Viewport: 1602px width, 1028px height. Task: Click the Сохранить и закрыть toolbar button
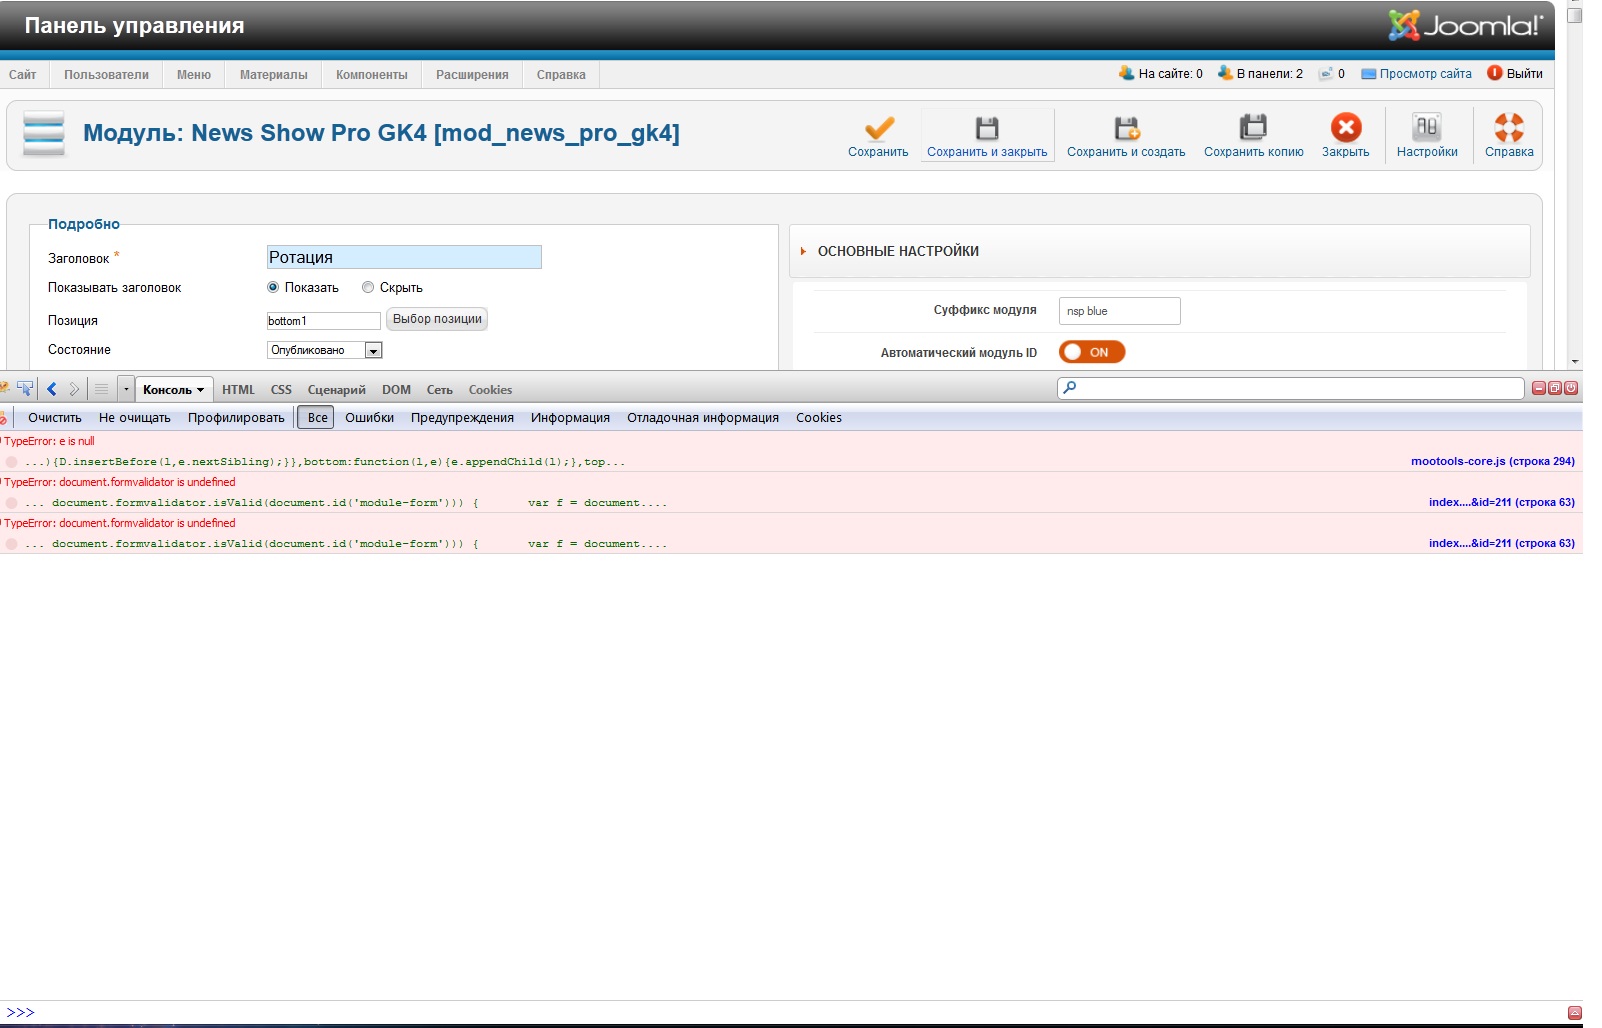point(987,136)
